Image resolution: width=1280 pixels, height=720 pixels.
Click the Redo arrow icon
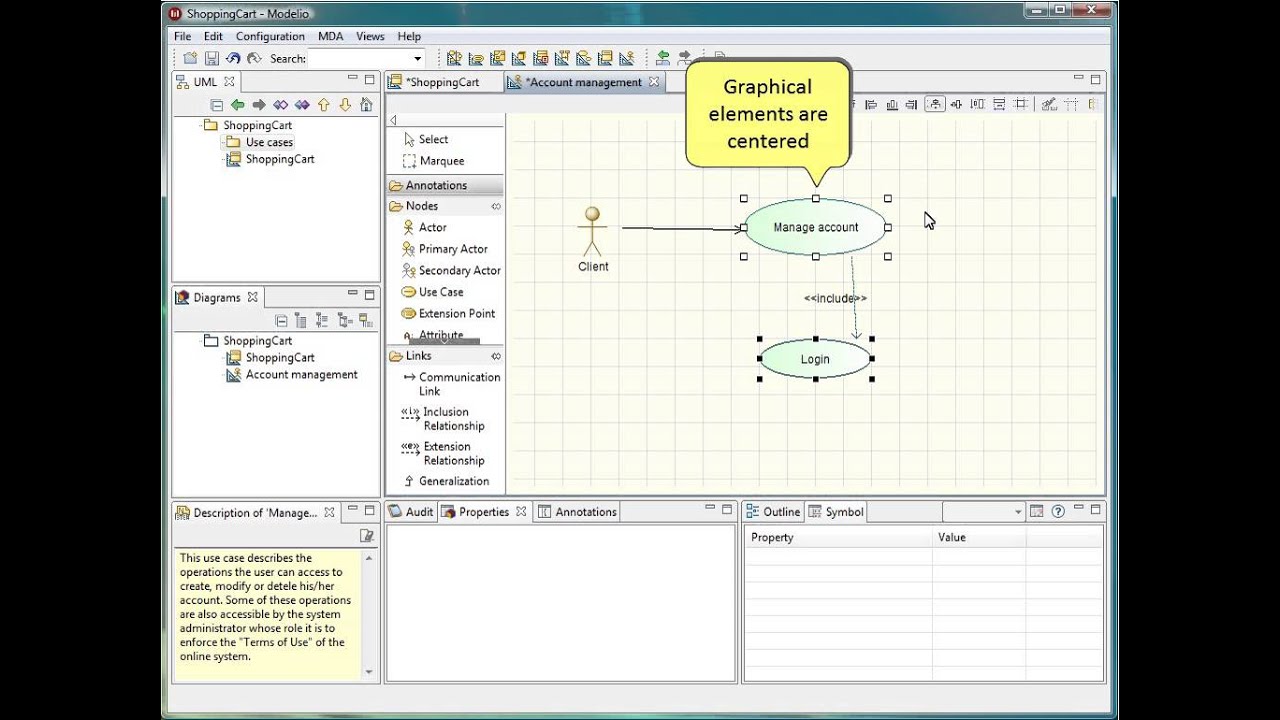pyautogui.click(x=254, y=59)
